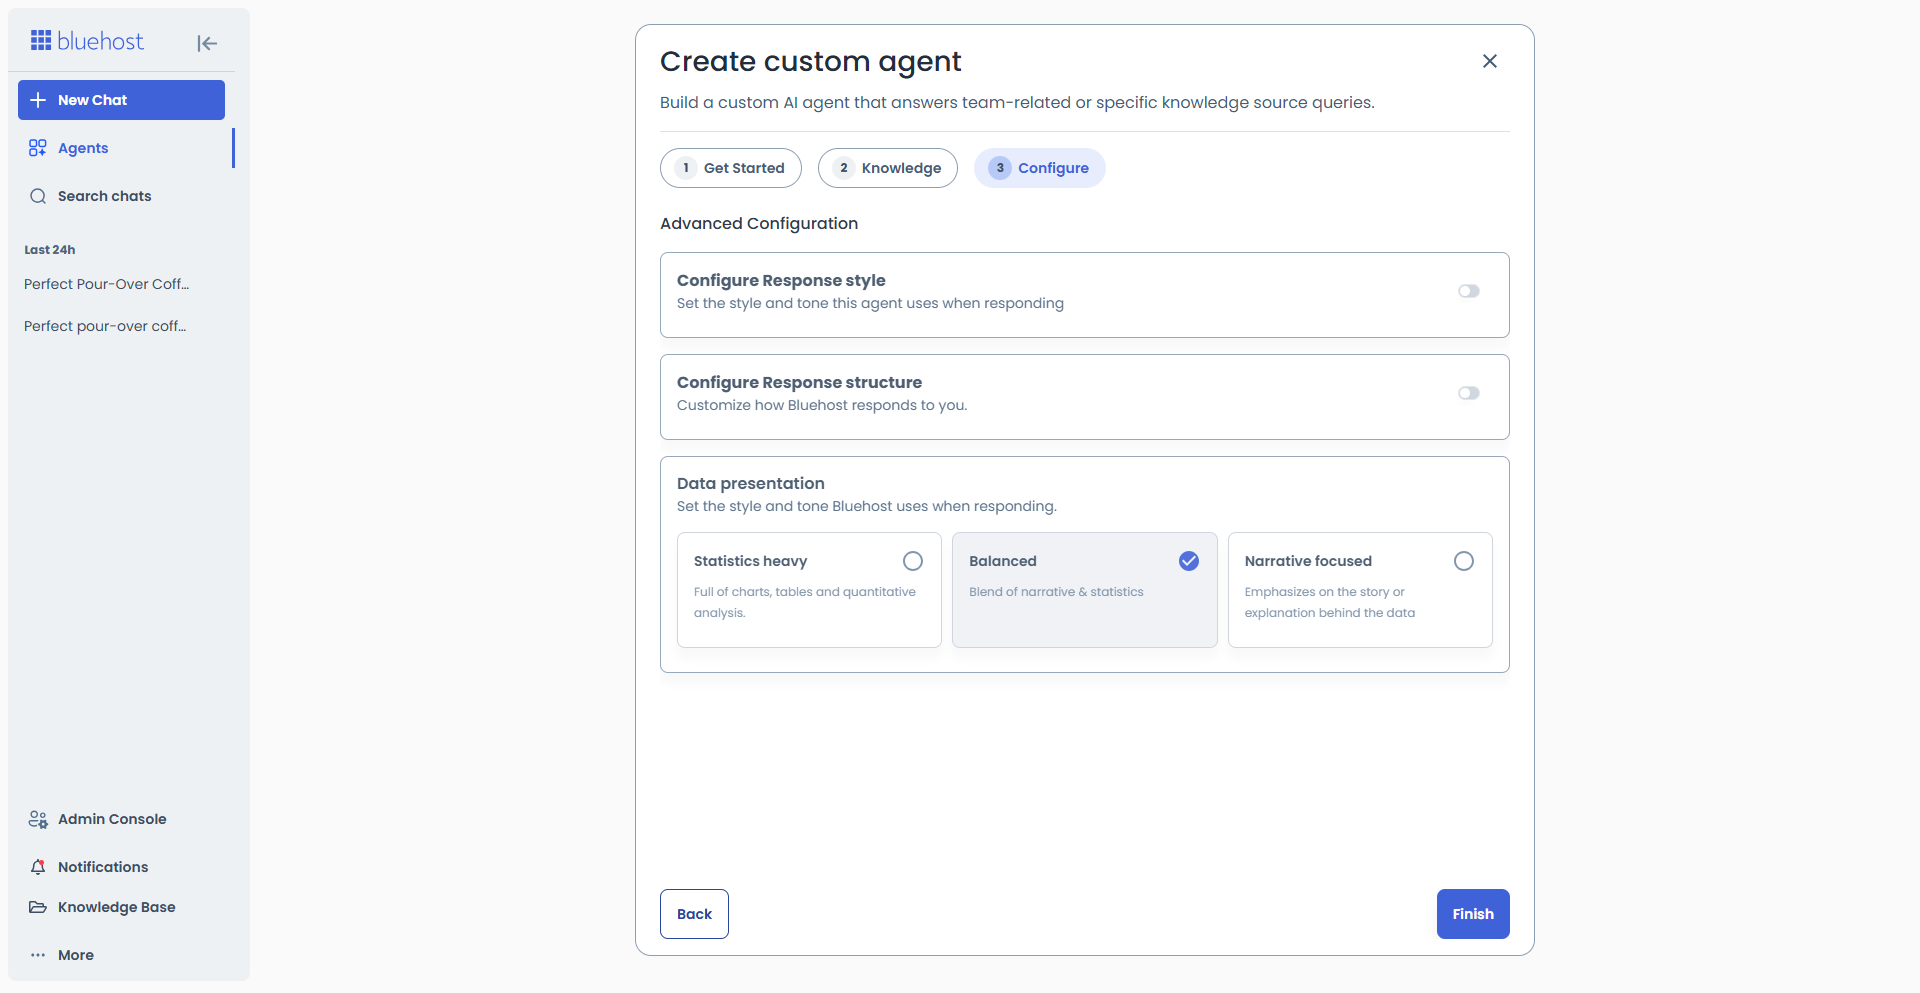Click 'Full of charts, tables and quantitative' description
Image resolution: width=1920 pixels, height=993 pixels.
(805, 592)
